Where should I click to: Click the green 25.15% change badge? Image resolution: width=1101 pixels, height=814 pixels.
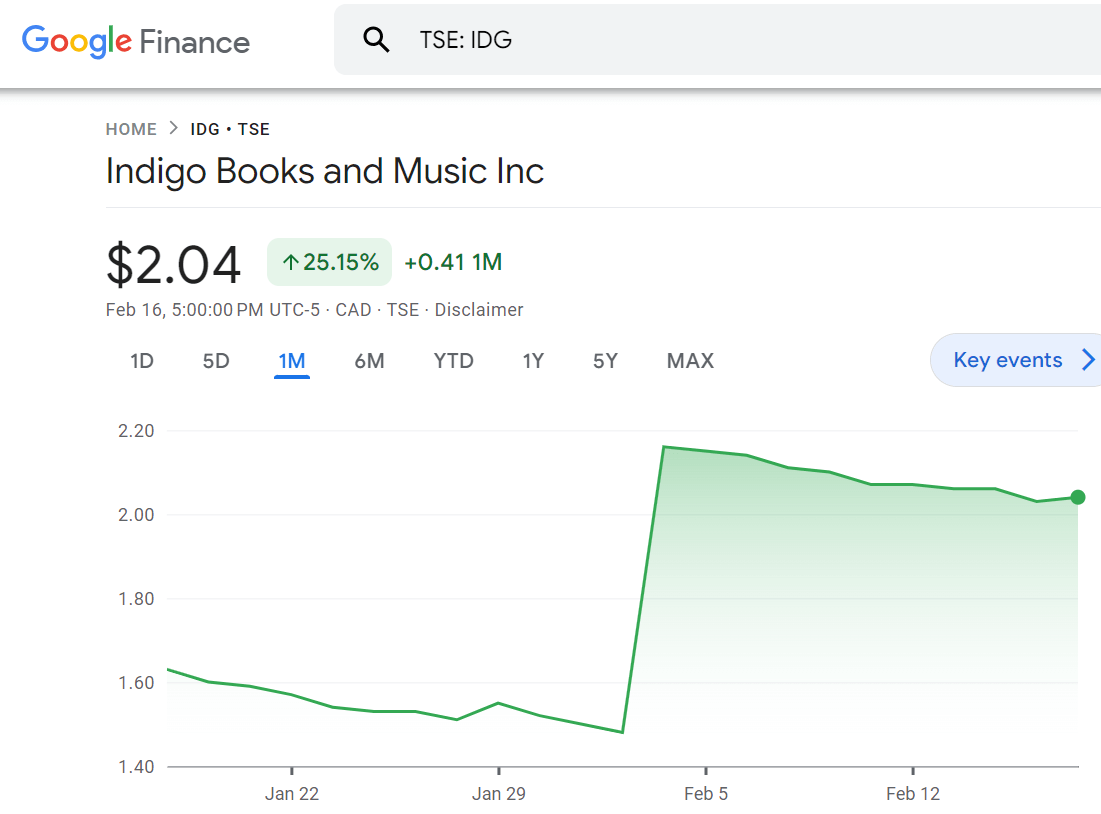329,262
